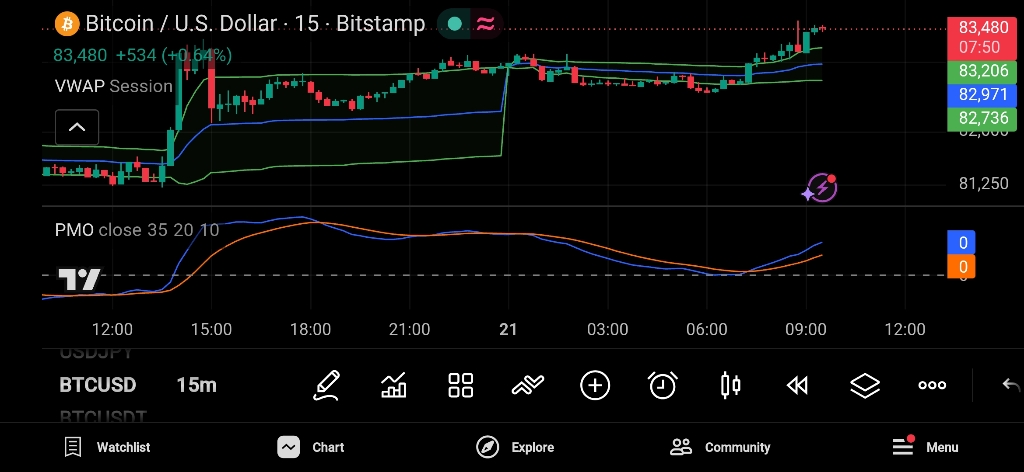Tap the 81,250 price scale value

click(984, 184)
